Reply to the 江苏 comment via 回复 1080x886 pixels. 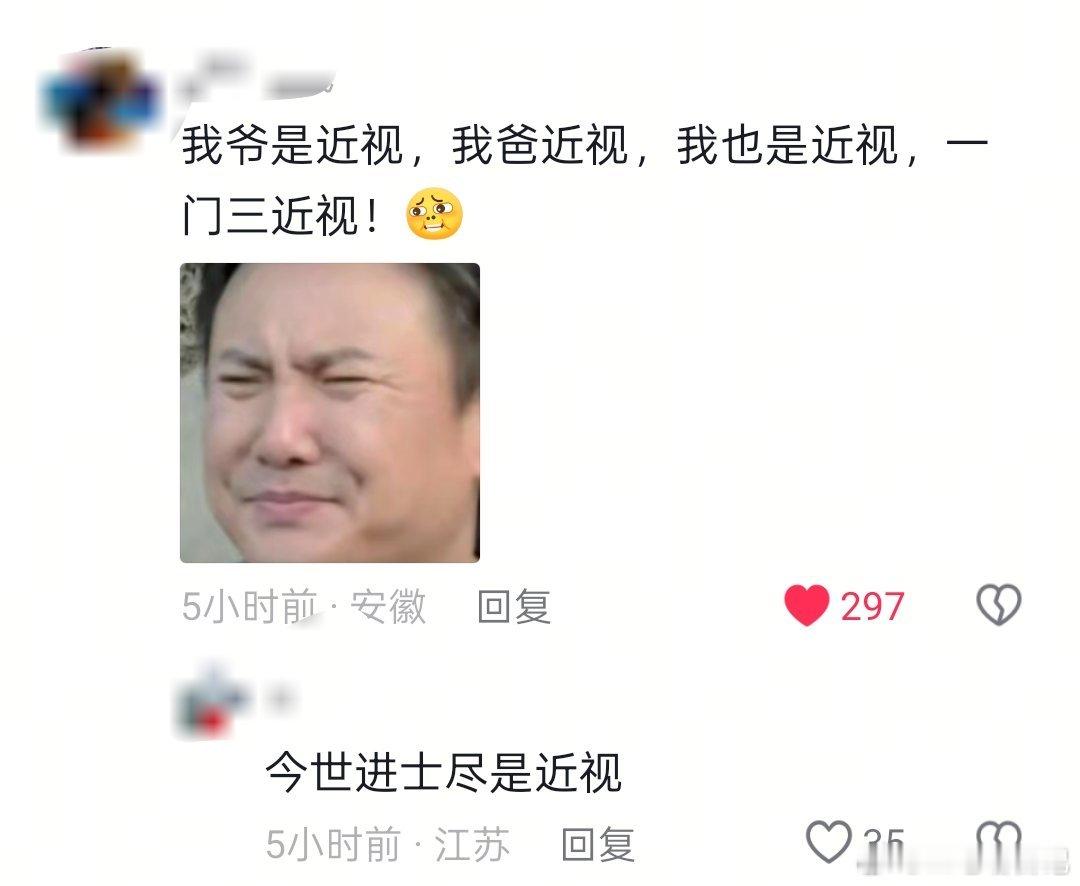point(599,844)
